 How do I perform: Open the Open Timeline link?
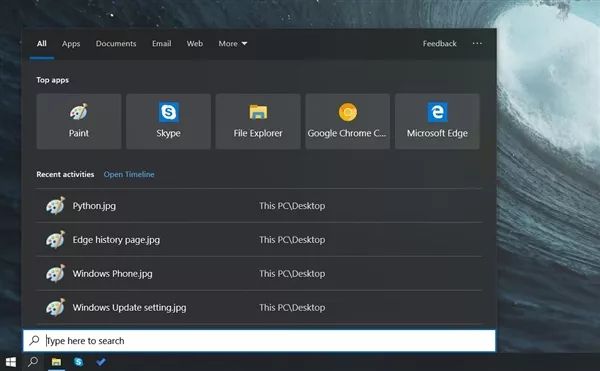pos(129,174)
